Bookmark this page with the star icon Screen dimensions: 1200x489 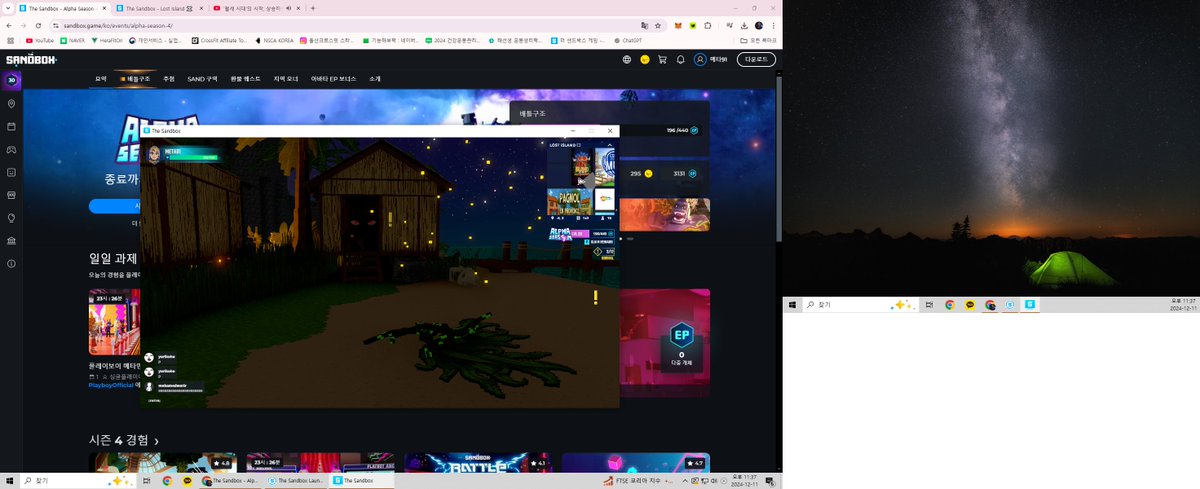658,25
